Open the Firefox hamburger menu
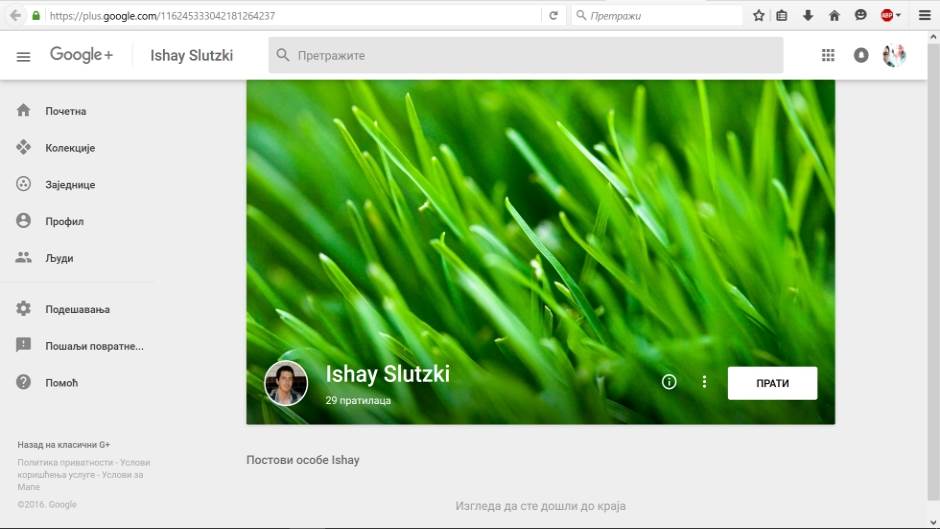This screenshot has width=940, height=529. 924,16
